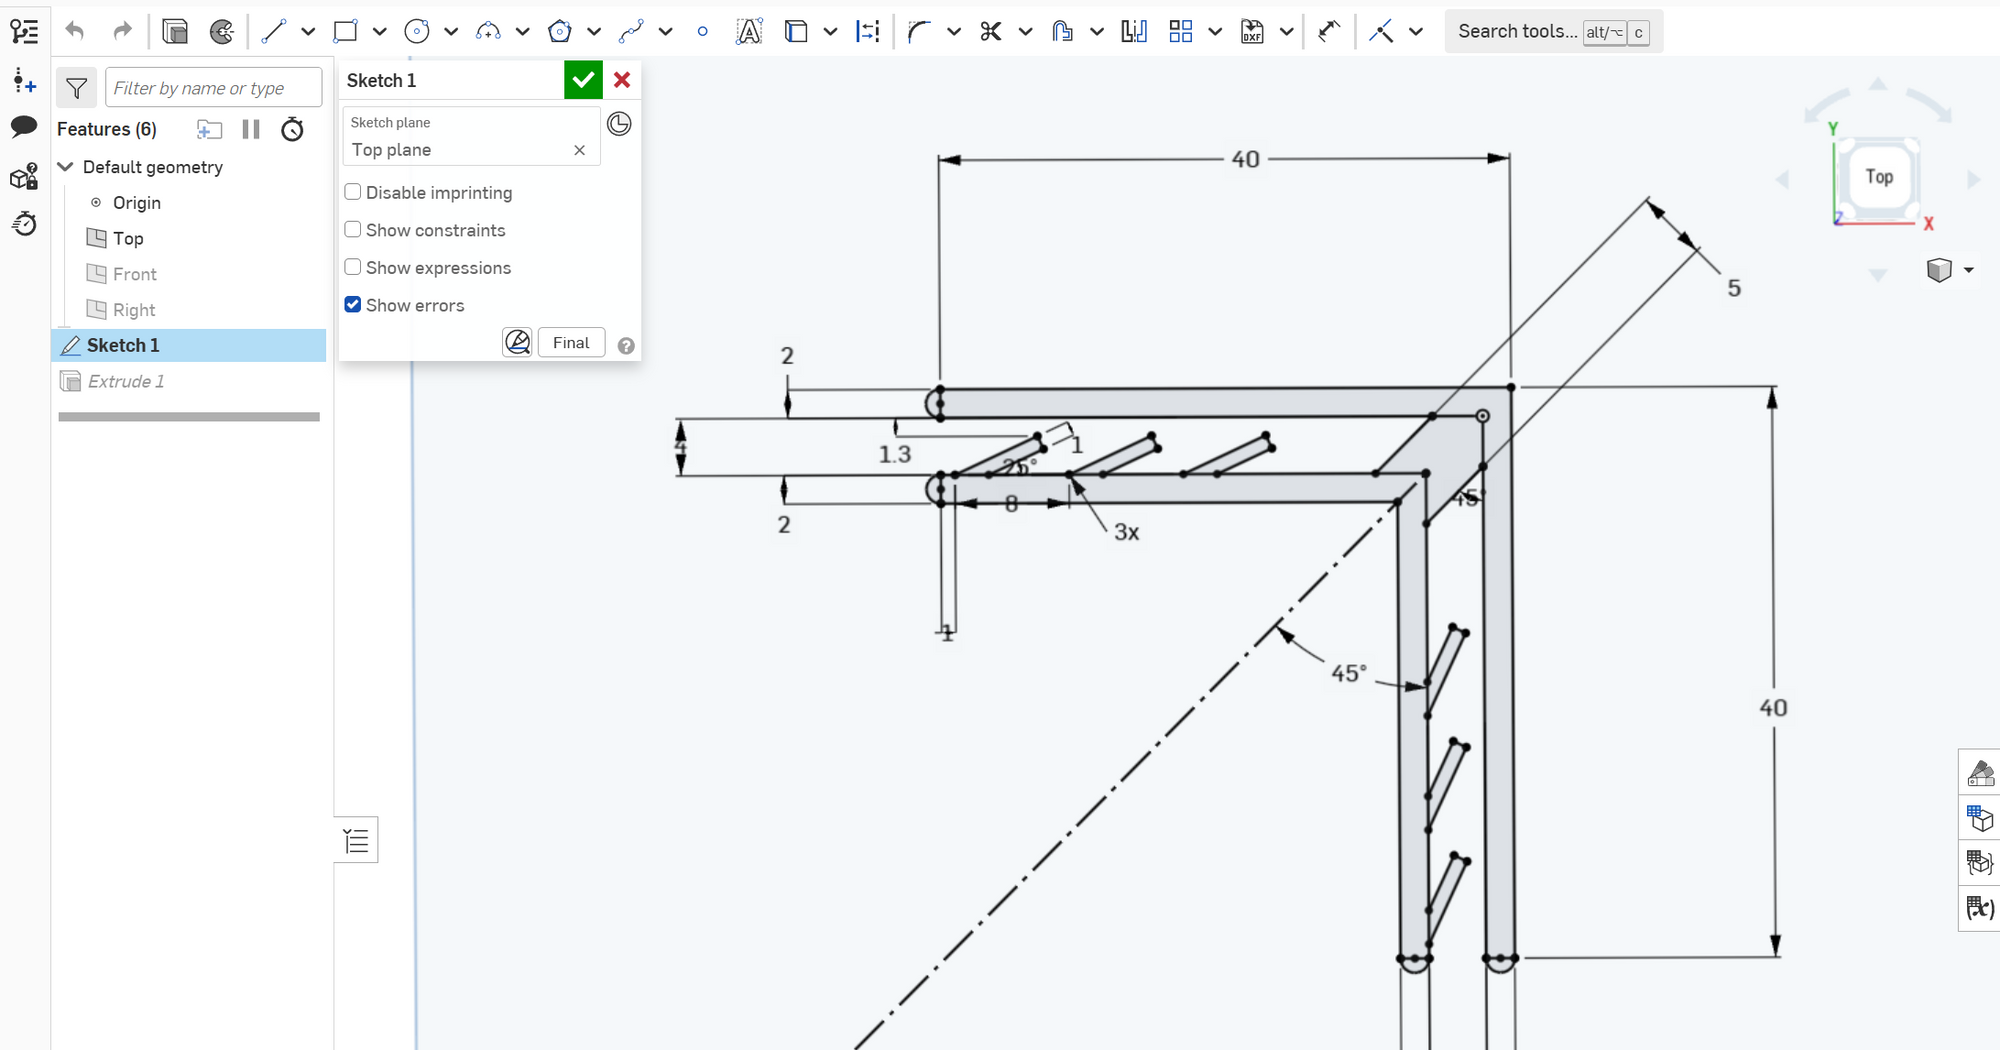The width and height of the screenshot is (2000, 1050).
Task: Select the Sketch fillet tool
Action: 919,32
